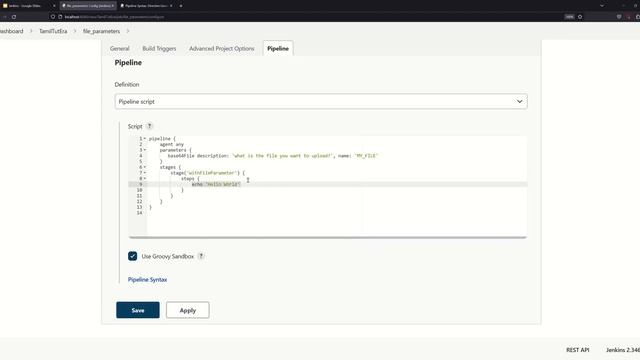Go to Dashboard breadcrumb

pos(11,31)
